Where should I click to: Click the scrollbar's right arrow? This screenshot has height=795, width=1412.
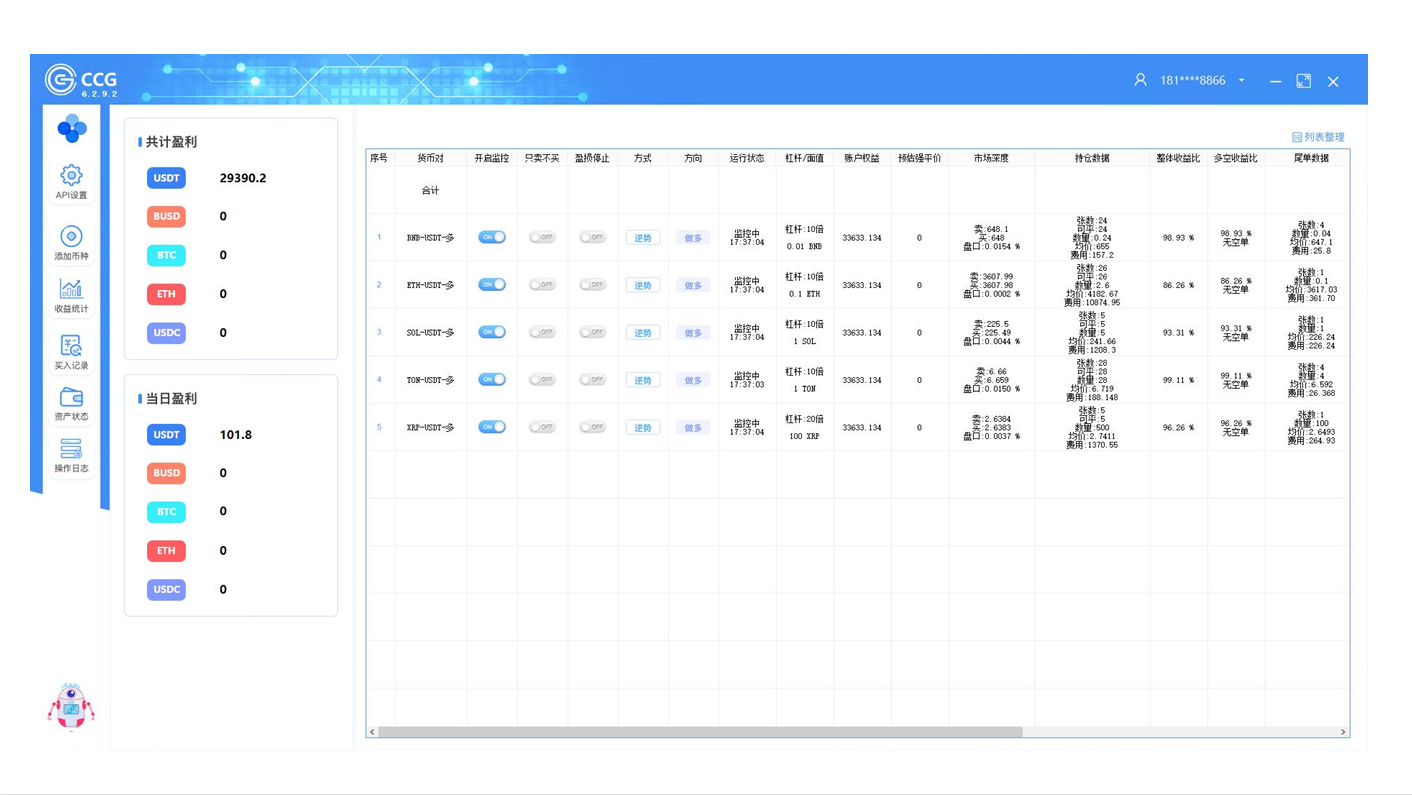point(1342,732)
